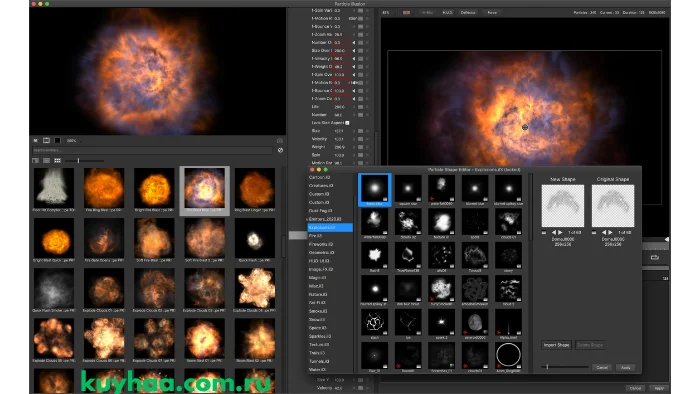This screenshot has height=394, width=700.
Task: Click the white left arrow in Number Over Life row
Action: coord(354,43)
